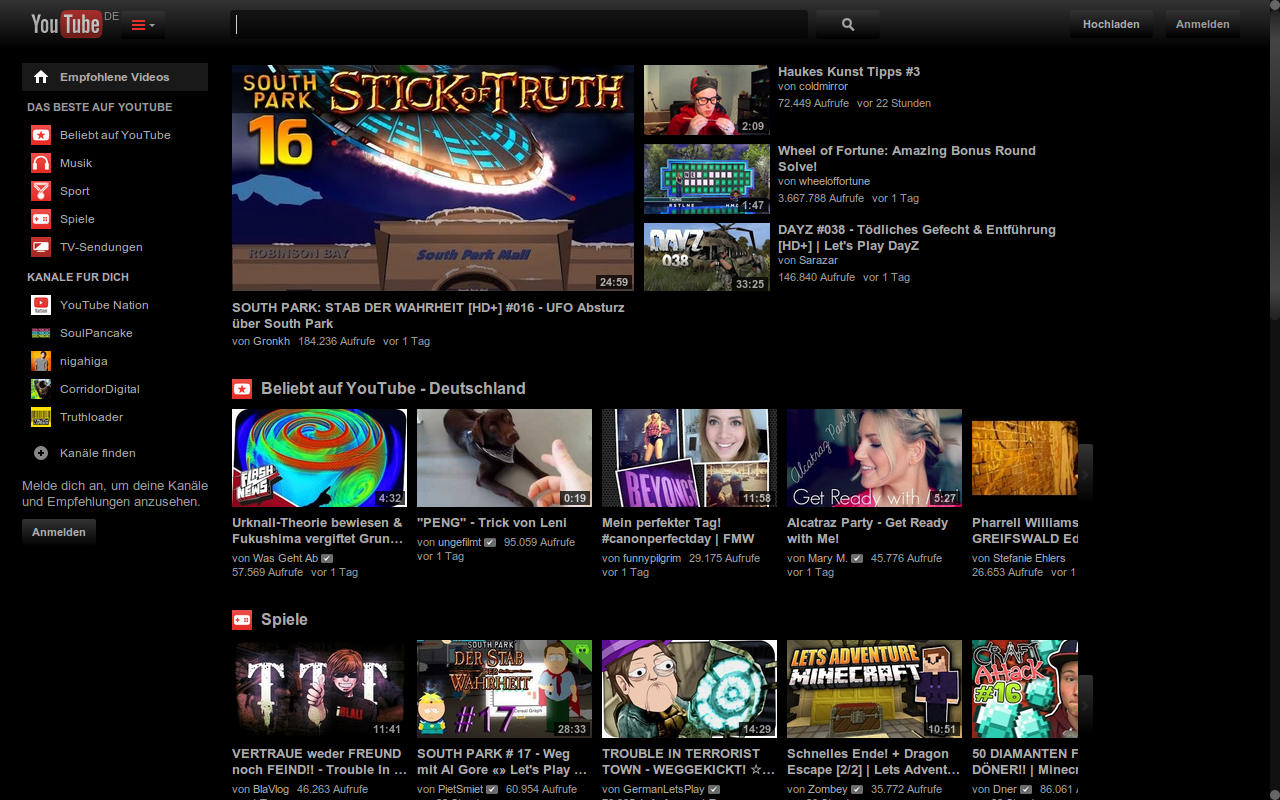Click Spiele section gamepad icon
This screenshot has height=800, width=1280.
pyautogui.click(x=242, y=620)
